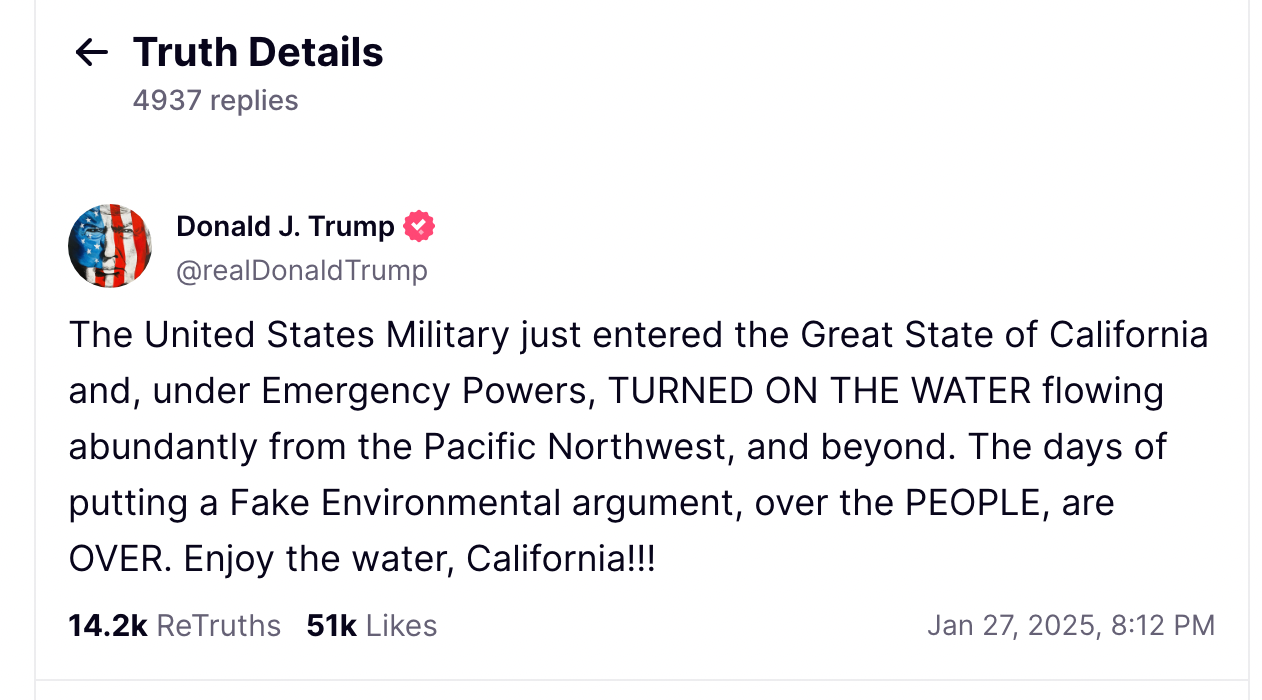The height and width of the screenshot is (700, 1262).
Task: Click the Jan 27, 2025 timestamp
Action: click(x=1070, y=626)
